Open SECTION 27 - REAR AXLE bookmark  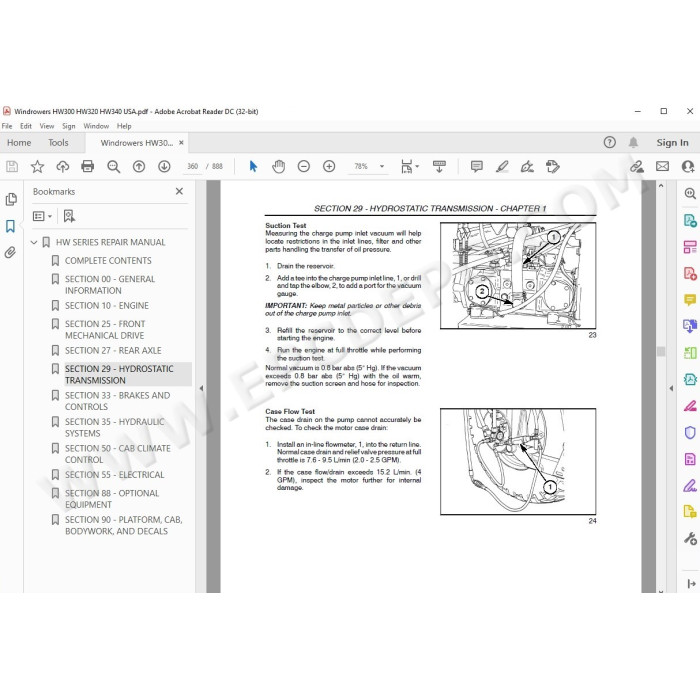[113, 351]
